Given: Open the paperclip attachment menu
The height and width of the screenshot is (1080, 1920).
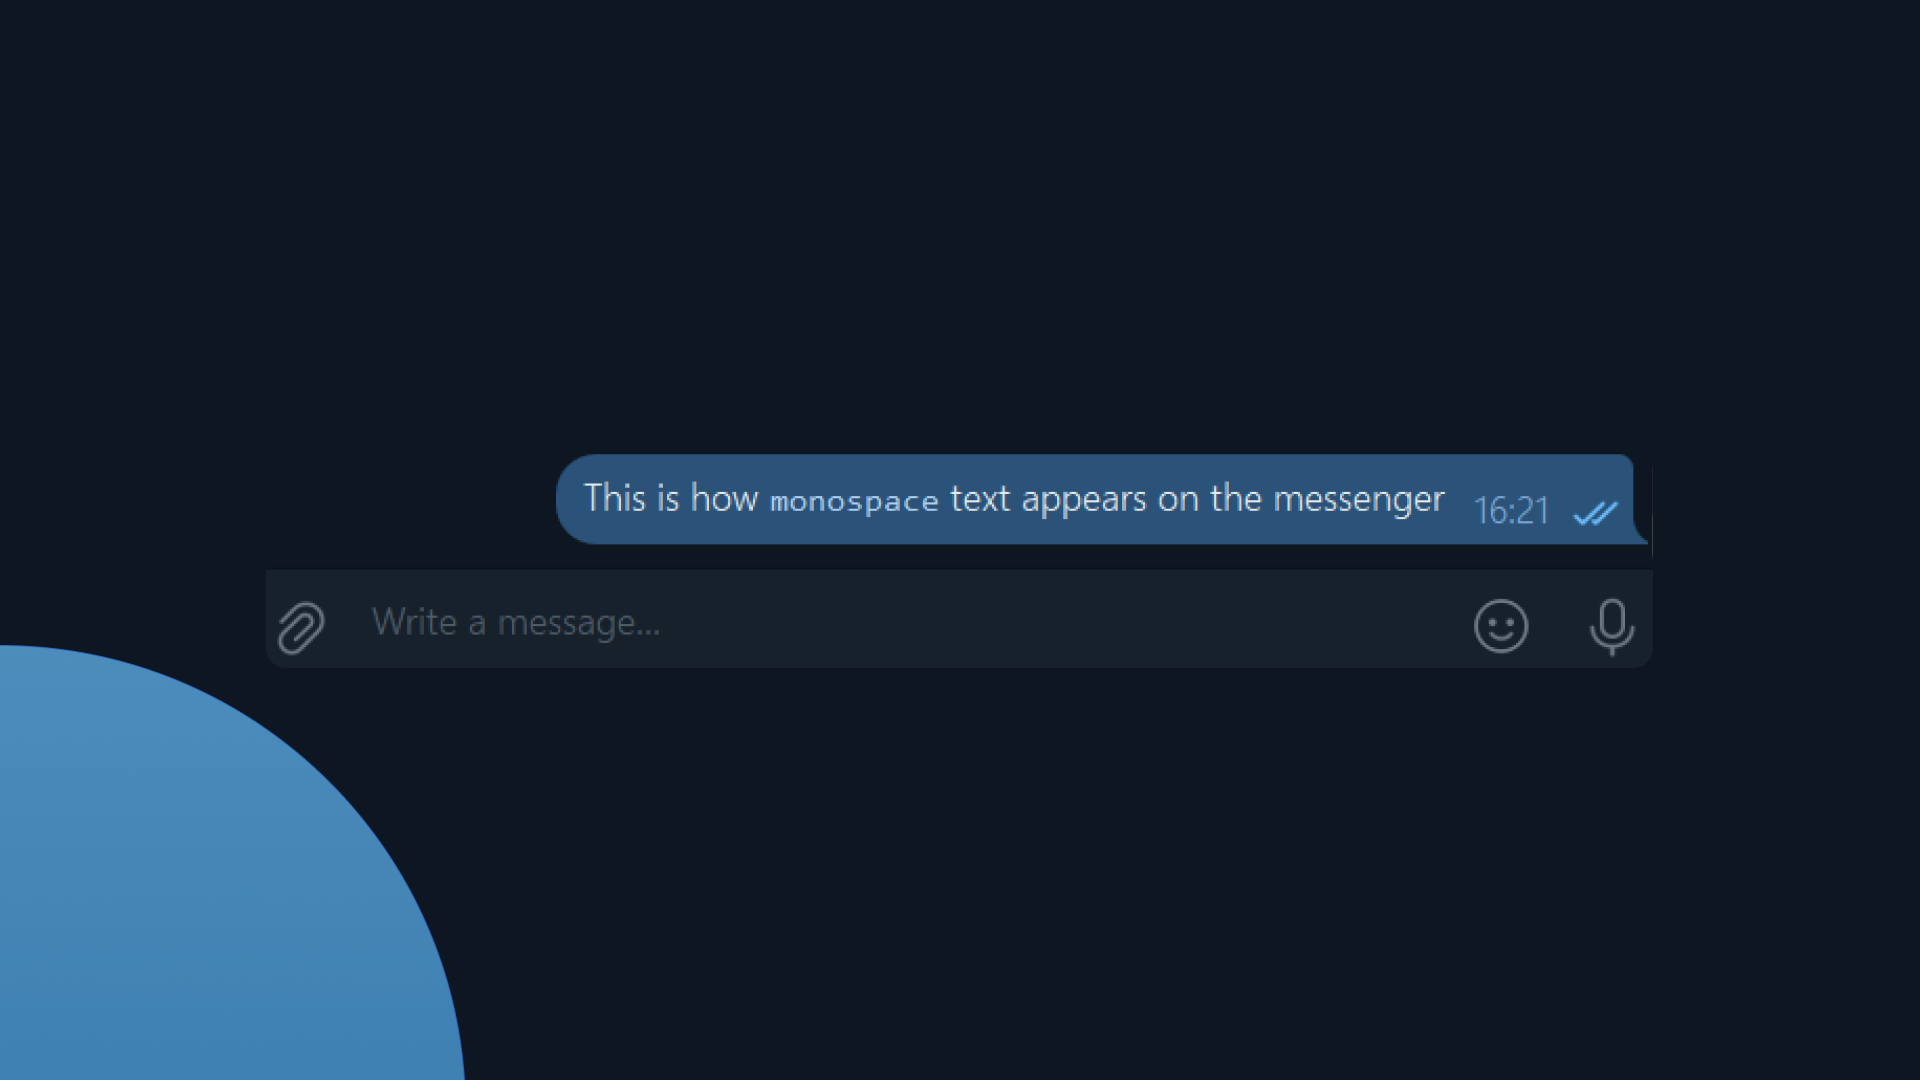Looking at the screenshot, I should (301, 627).
